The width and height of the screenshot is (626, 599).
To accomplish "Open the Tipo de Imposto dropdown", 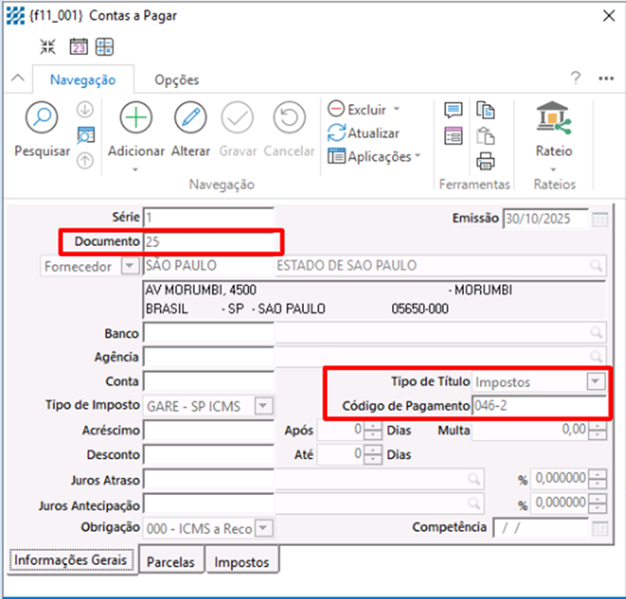I will point(262,405).
